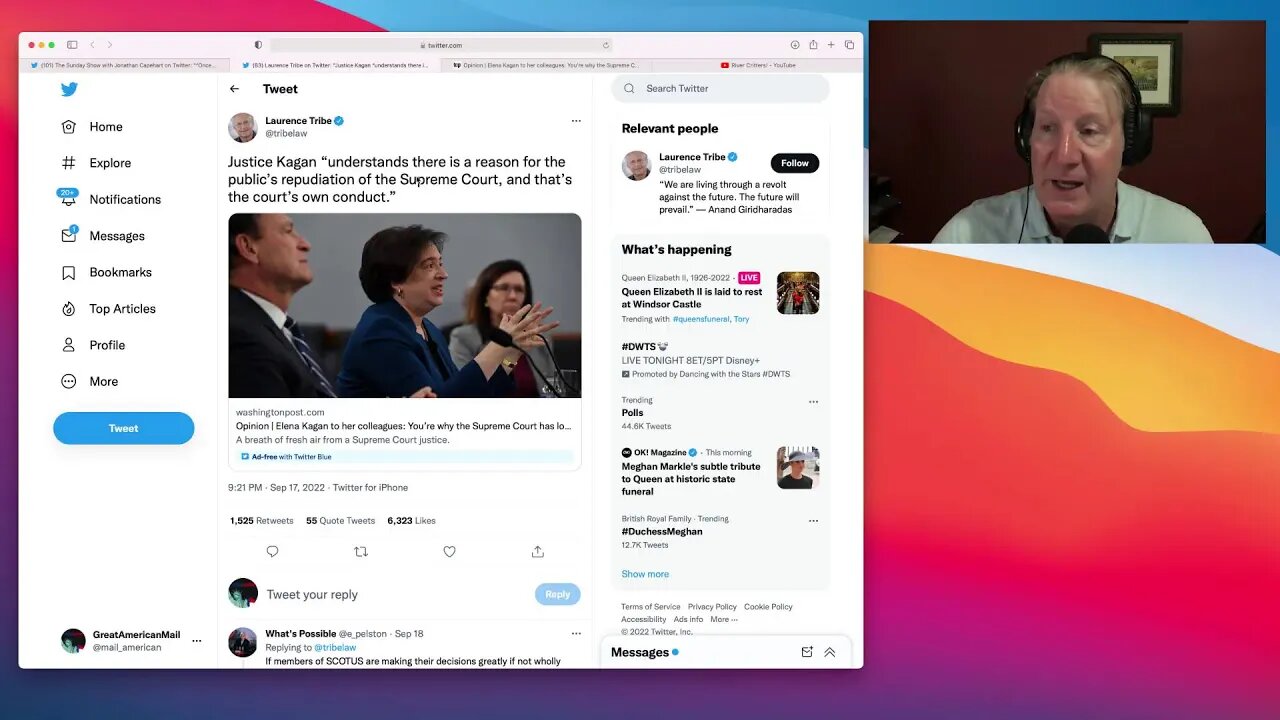Click the Reply button
1280x720 pixels.
(557, 594)
